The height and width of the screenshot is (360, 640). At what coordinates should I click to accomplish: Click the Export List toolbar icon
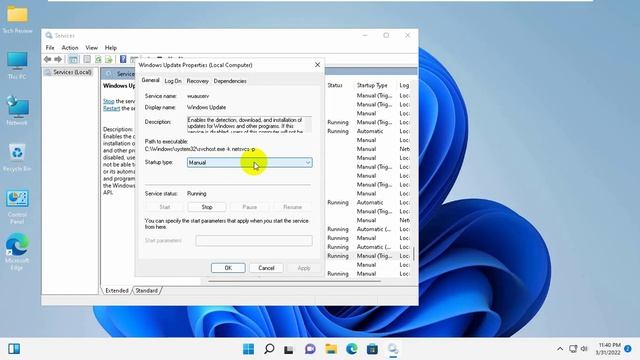pos(109,60)
